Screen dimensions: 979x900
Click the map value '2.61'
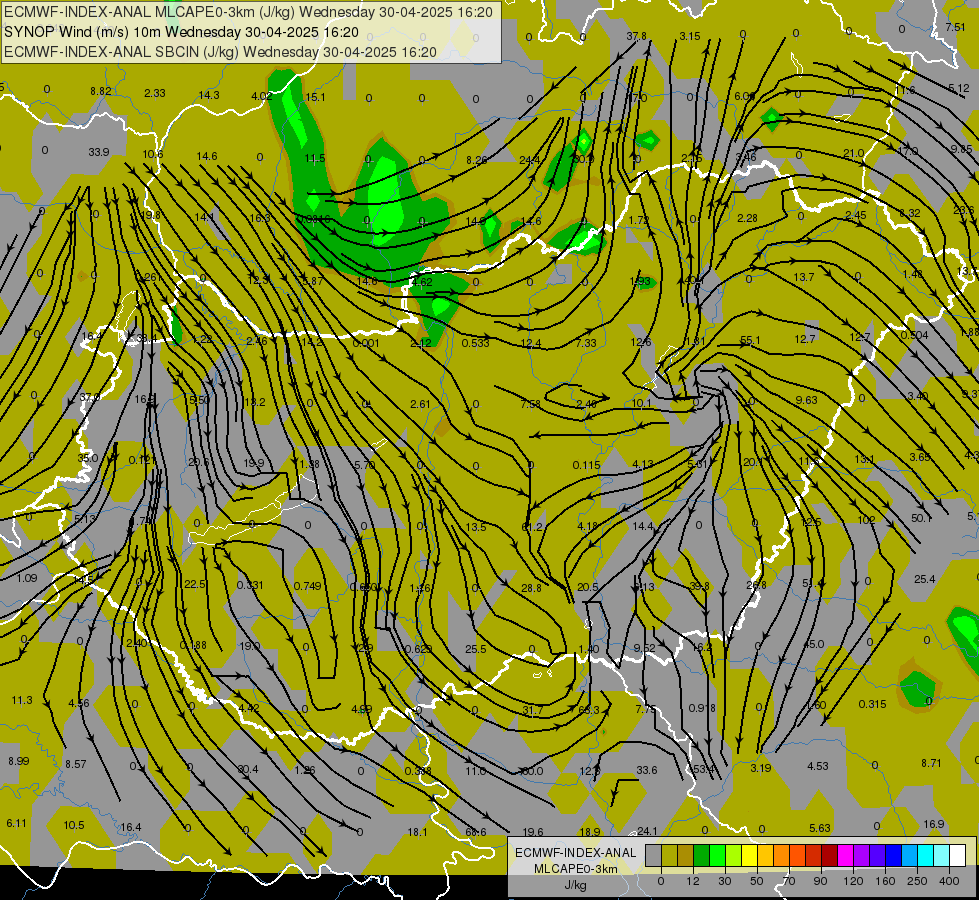click(x=420, y=404)
